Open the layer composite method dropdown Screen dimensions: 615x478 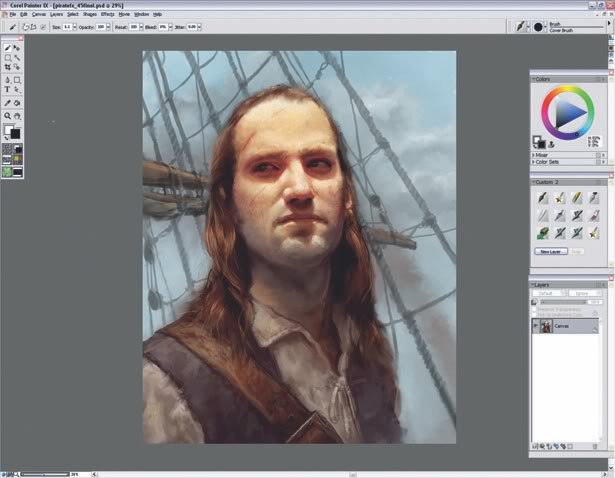tap(549, 293)
